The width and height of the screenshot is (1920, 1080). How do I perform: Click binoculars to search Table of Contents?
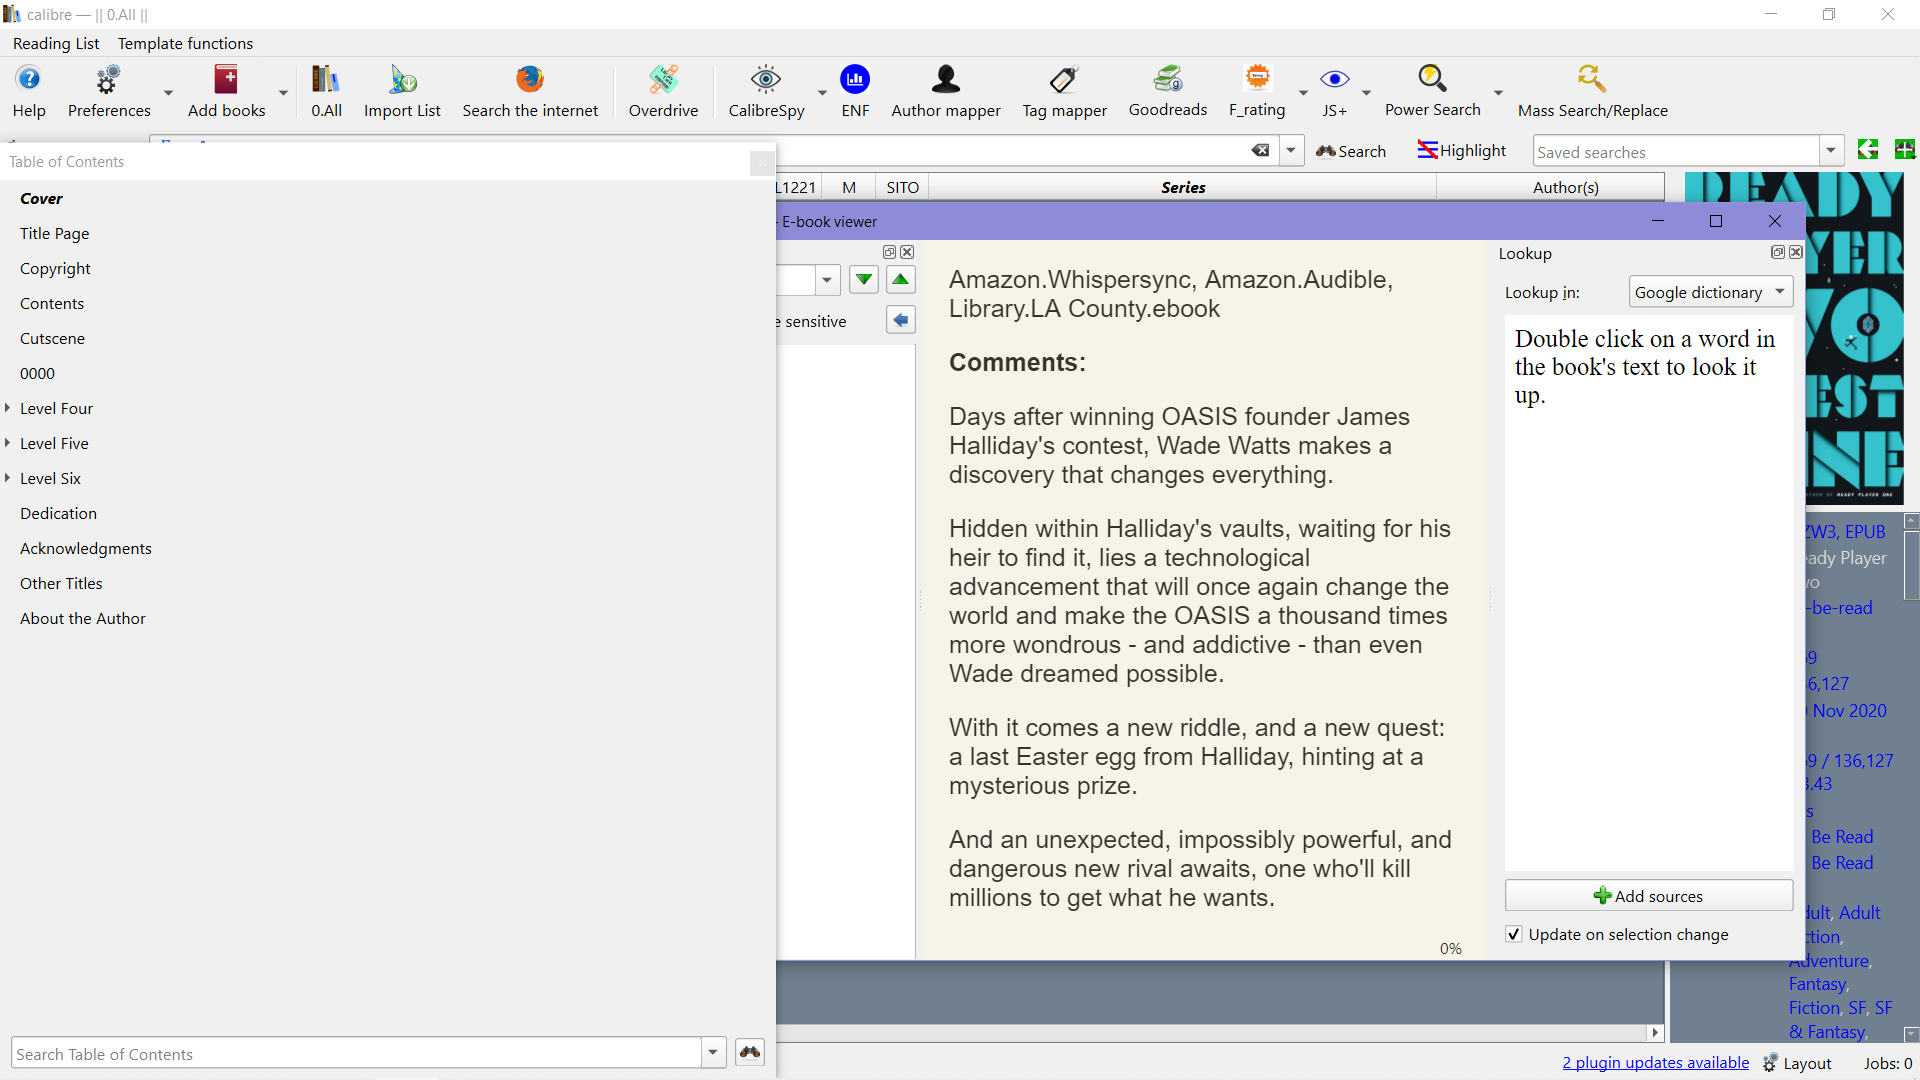[x=750, y=1052]
